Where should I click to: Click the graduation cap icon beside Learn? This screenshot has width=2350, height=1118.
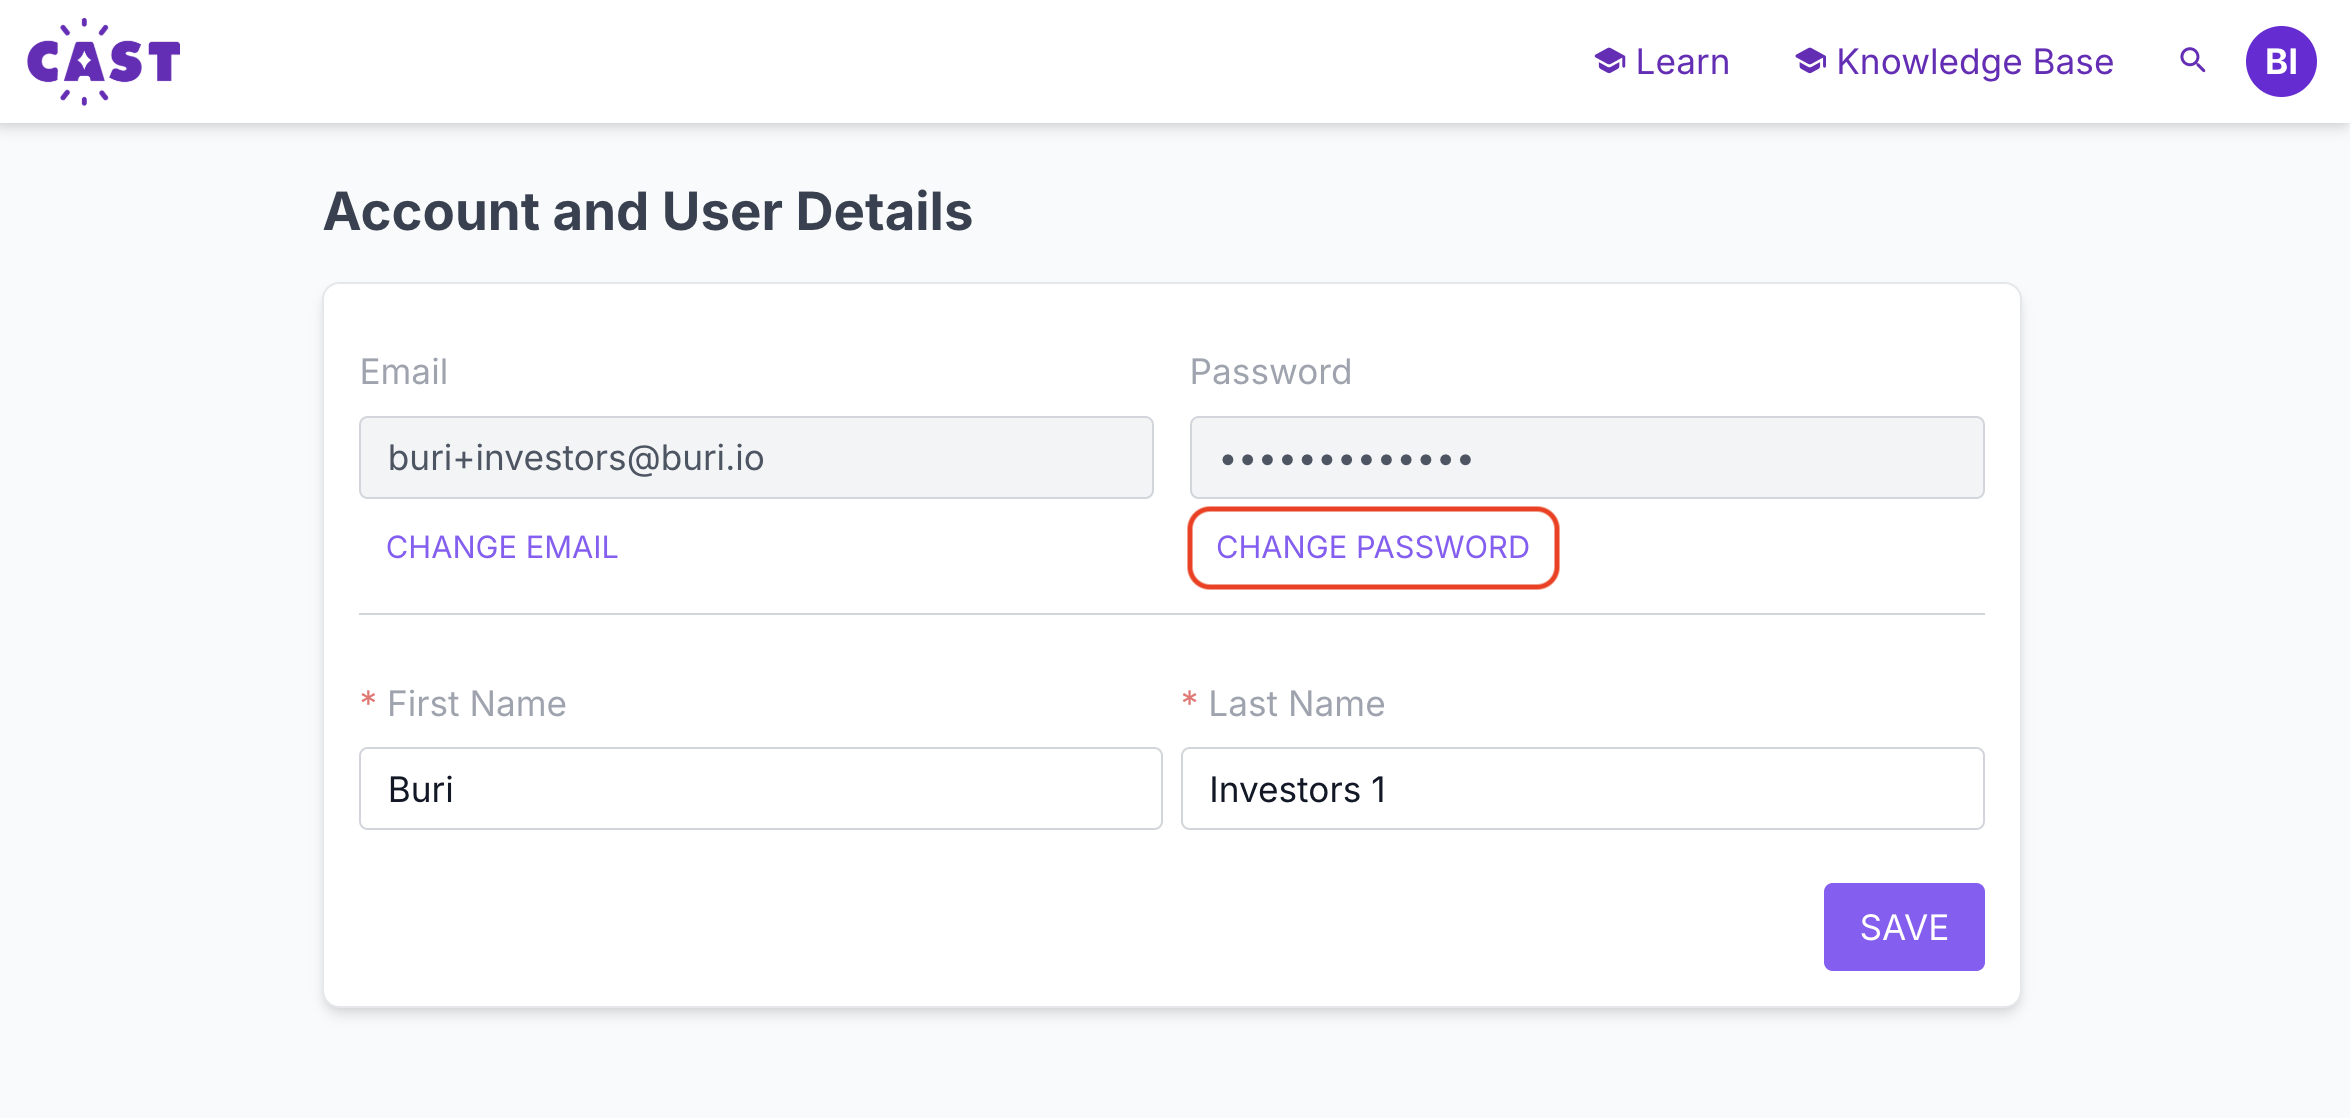click(1609, 62)
